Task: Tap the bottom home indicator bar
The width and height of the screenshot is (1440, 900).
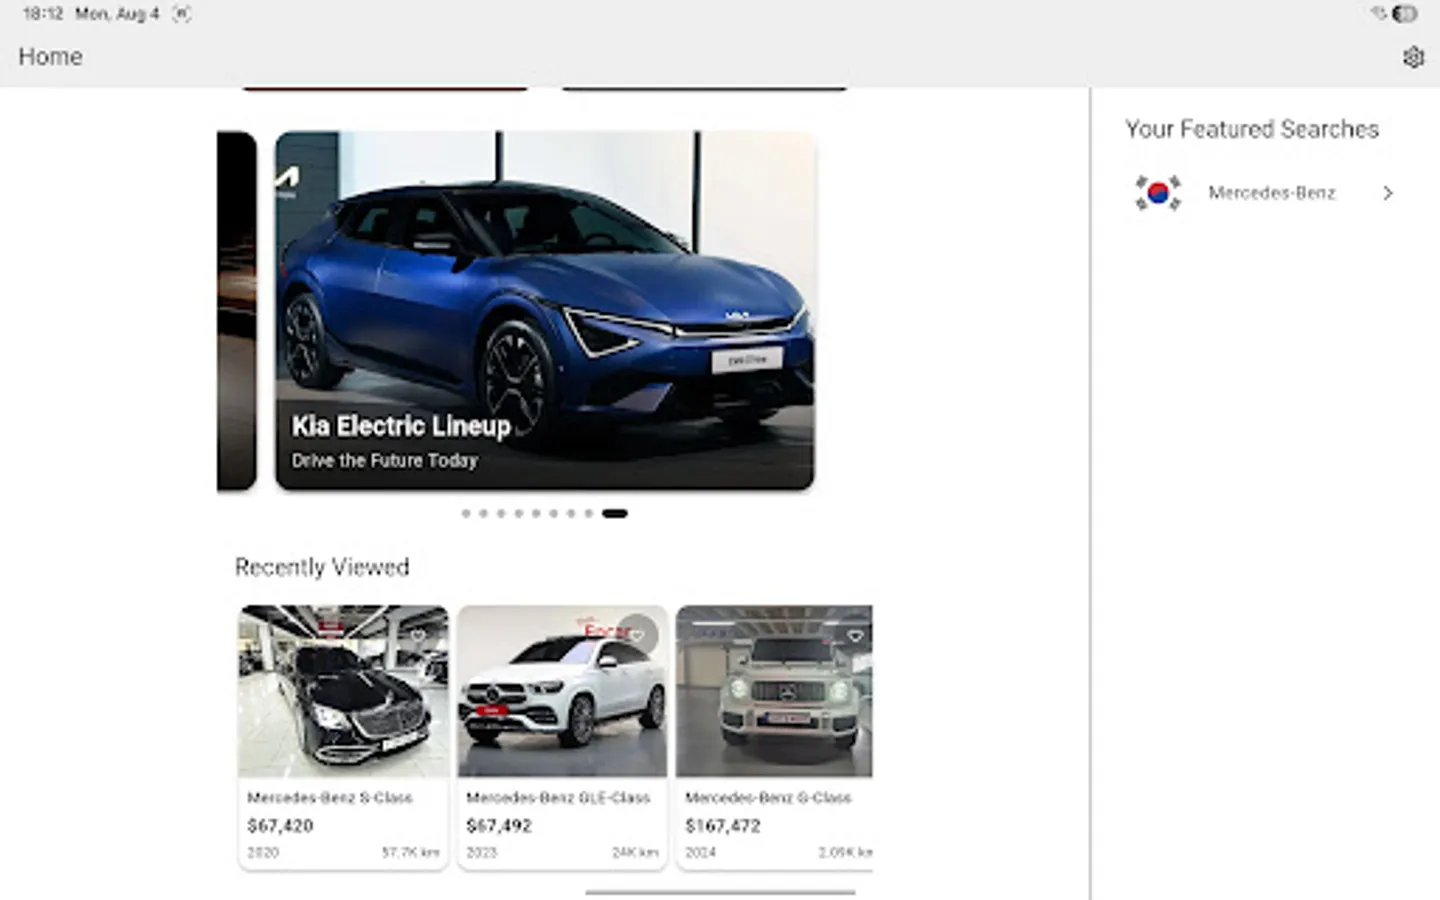Action: tap(720, 892)
